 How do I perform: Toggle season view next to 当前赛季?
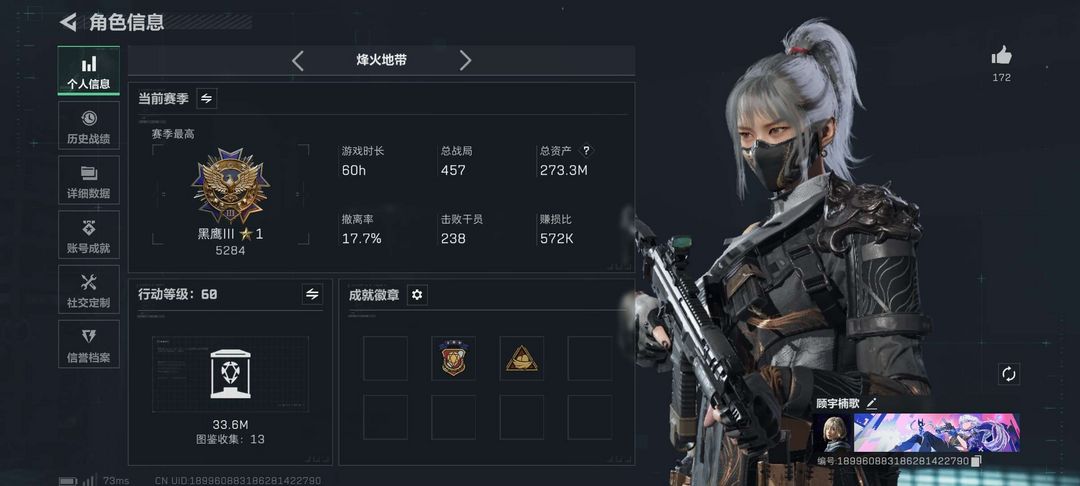[207, 98]
